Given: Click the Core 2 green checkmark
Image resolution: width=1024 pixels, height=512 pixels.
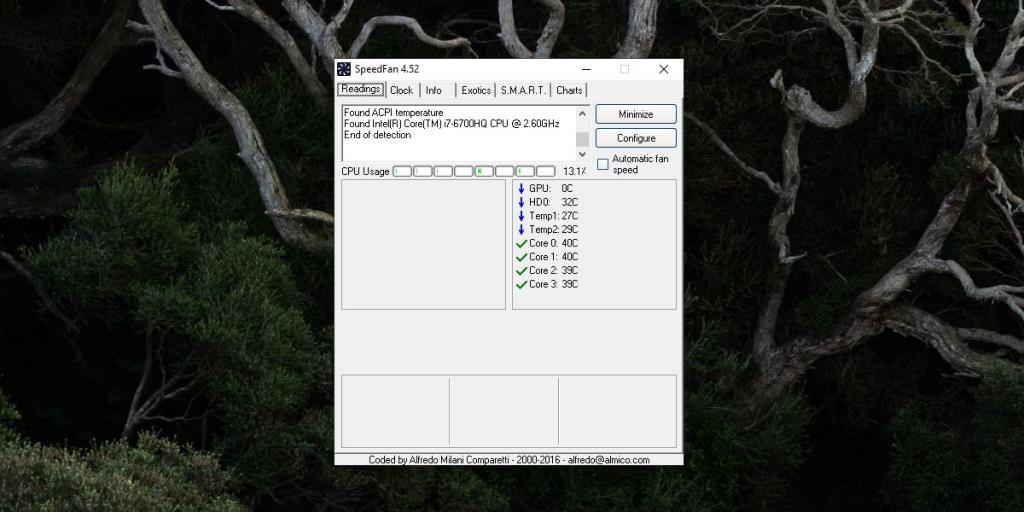Looking at the screenshot, I should (521, 271).
